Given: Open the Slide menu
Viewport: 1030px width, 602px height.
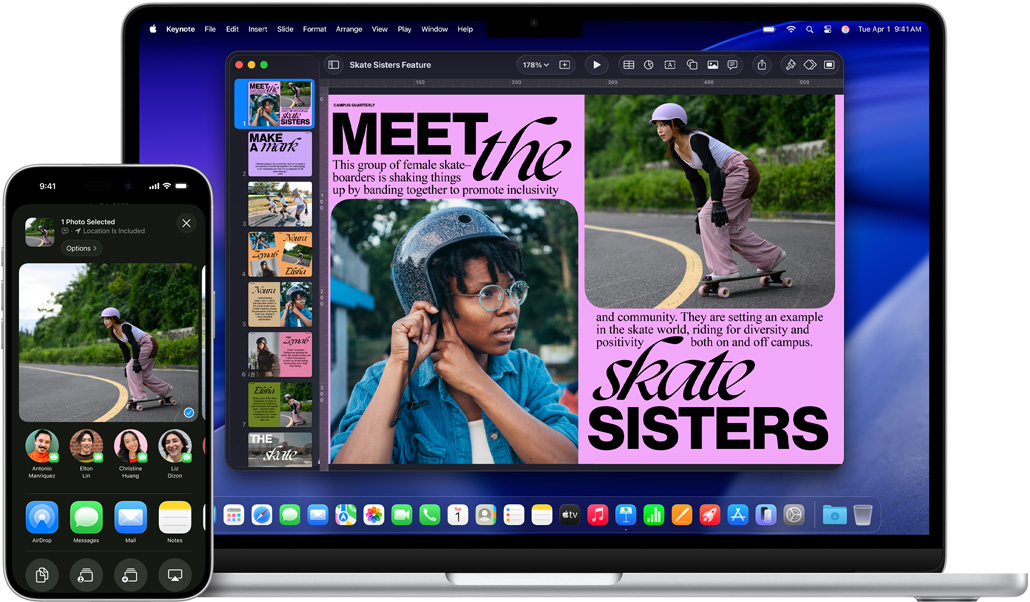Looking at the screenshot, I should [285, 29].
